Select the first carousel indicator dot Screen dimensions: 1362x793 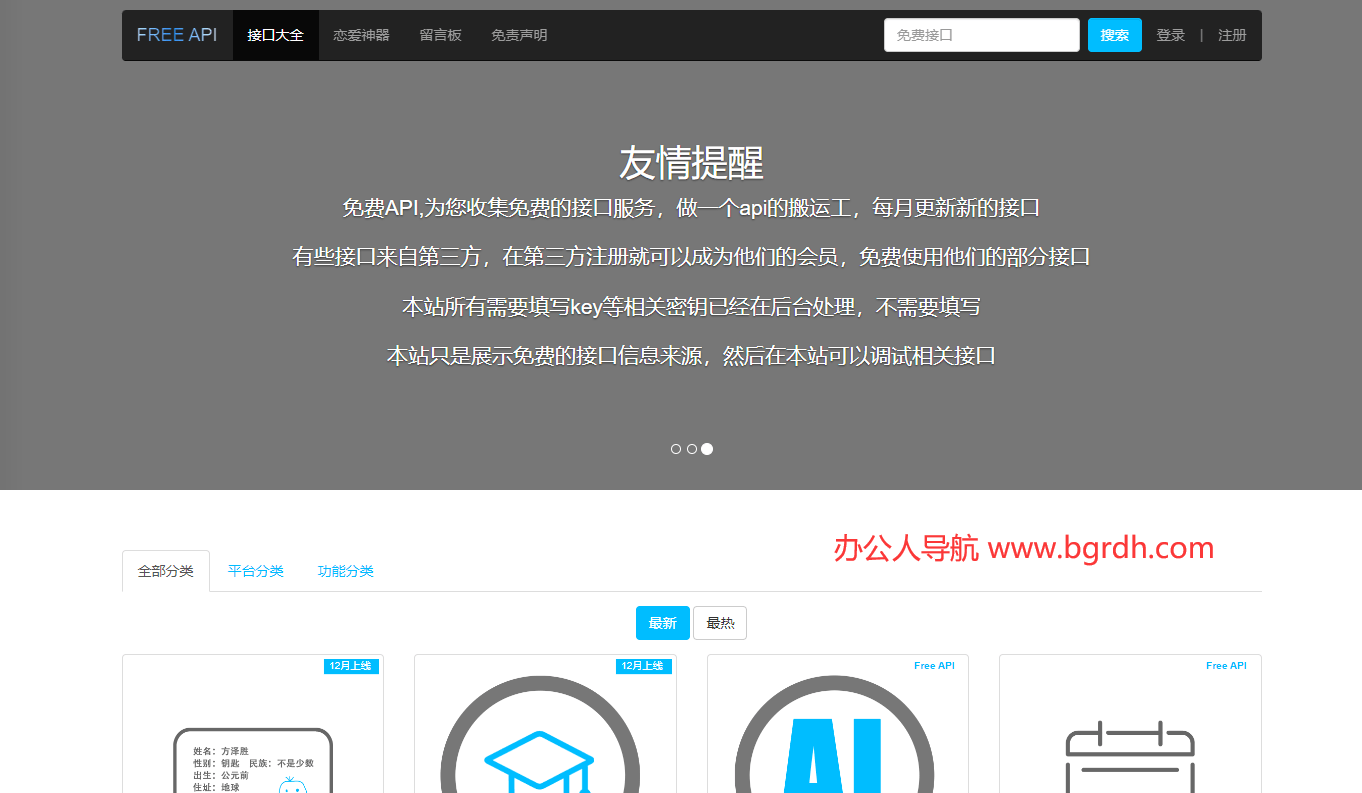(676, 449)
